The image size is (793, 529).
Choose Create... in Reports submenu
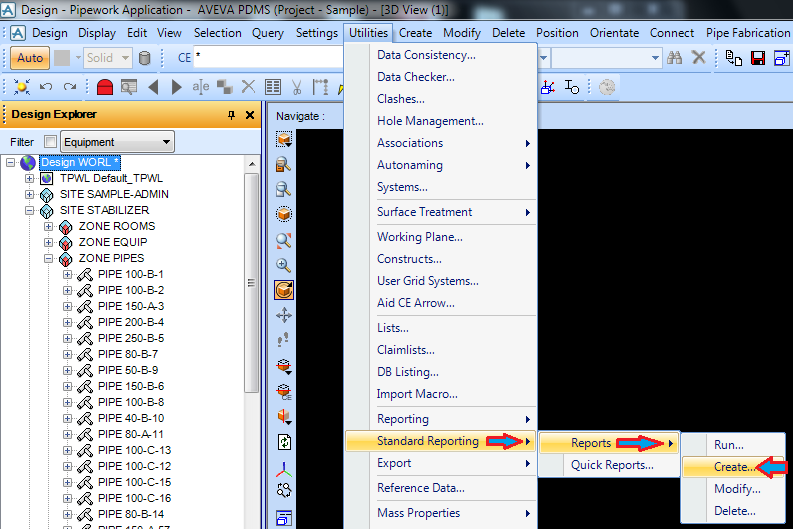(733, 467)
